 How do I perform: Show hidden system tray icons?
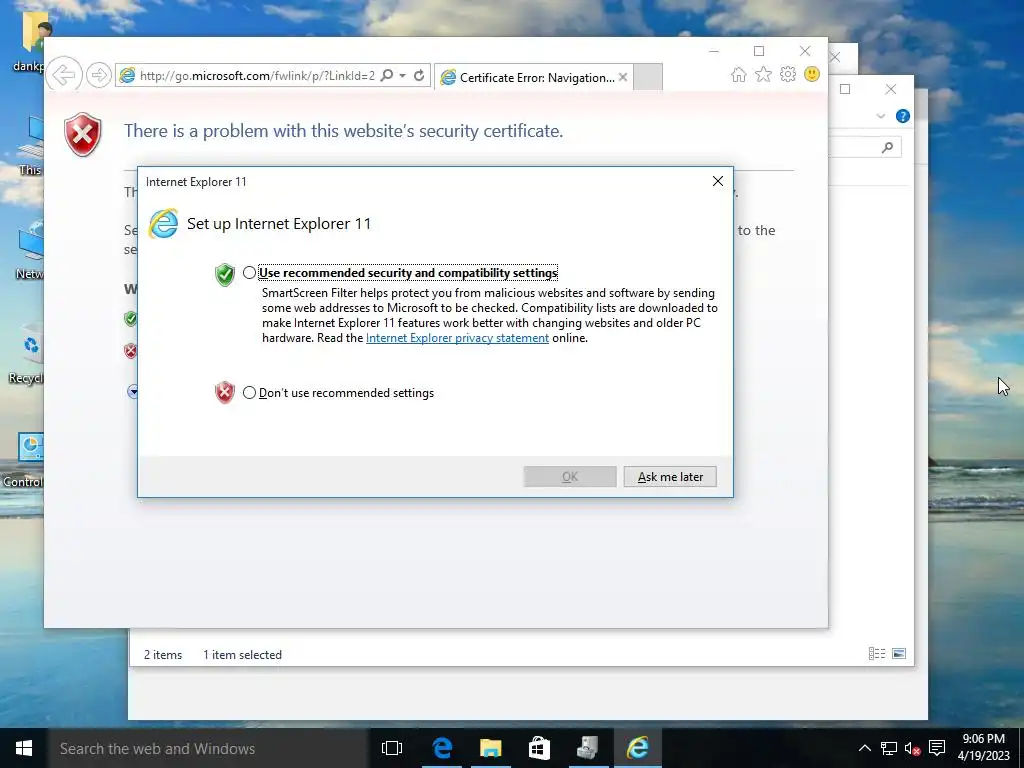(865, 748)
